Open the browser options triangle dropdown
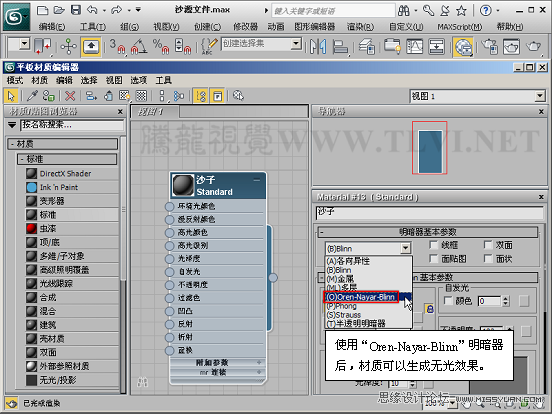 [12, 125]
